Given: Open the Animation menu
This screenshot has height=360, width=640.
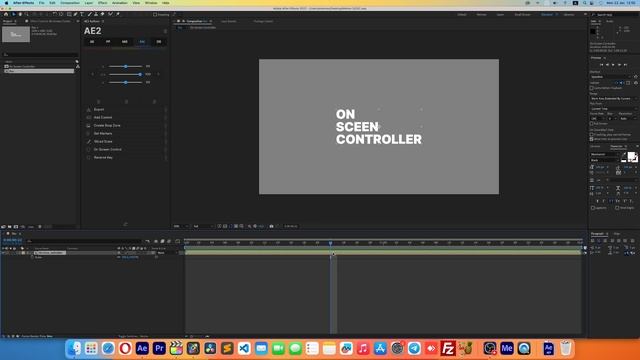Looking at the screenshot, I should click(120, 3).
